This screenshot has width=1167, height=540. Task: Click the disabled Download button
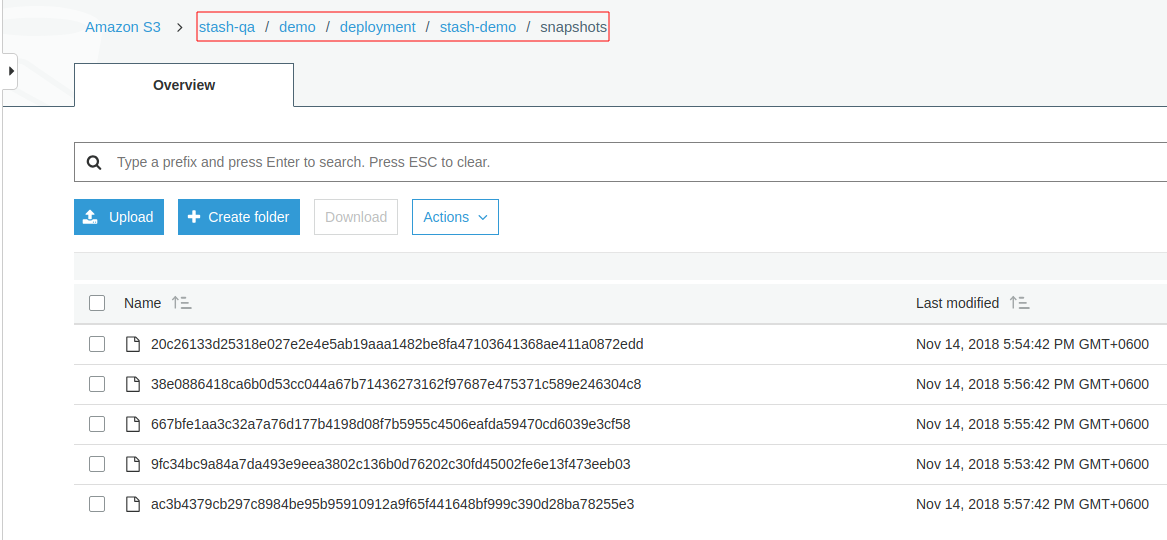pyautogui.click(x=356, y=217)
